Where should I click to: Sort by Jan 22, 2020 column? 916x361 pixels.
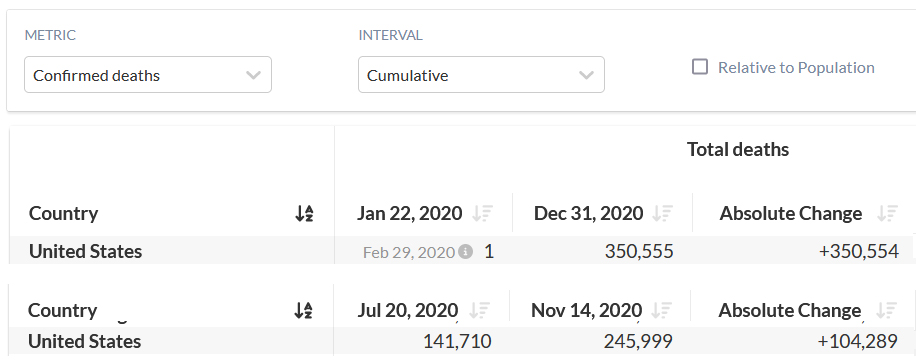point(483,214)
